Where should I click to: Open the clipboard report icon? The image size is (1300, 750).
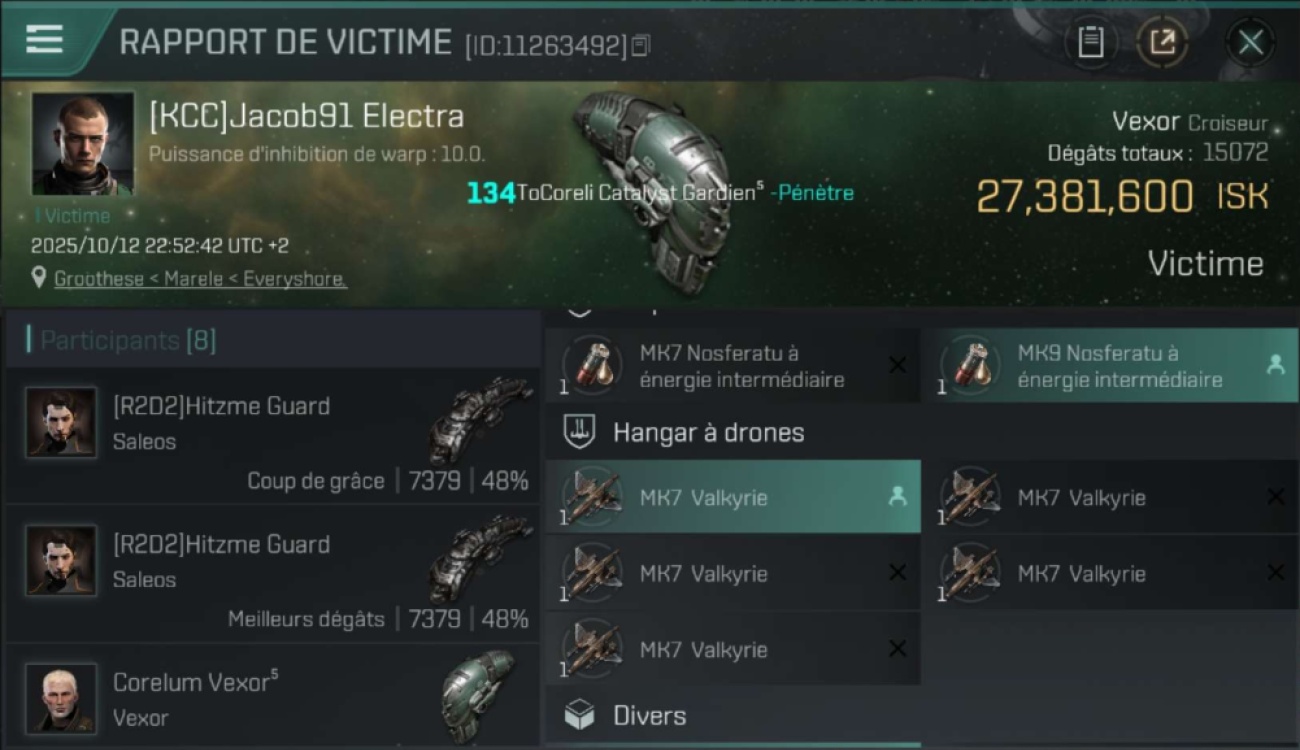click(1090, 42)
